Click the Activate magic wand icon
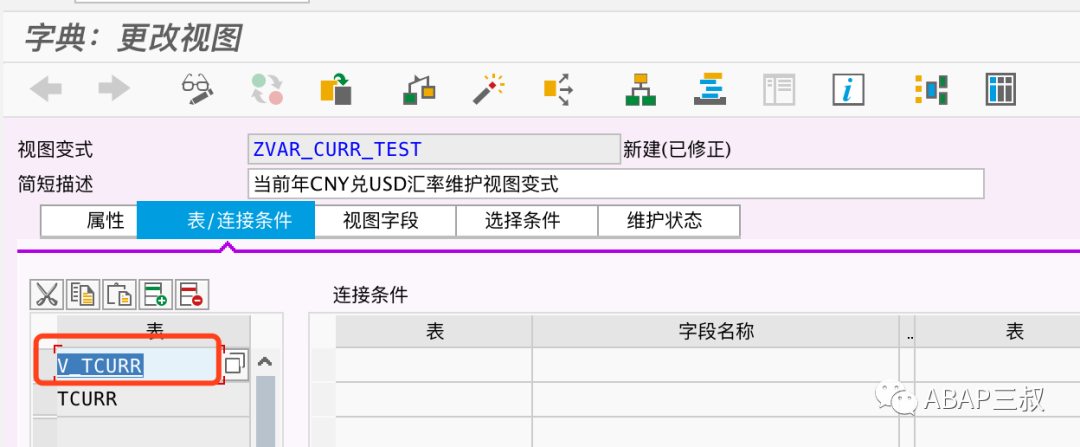Screen dimensions: 1080x447 (x=488, y=88)
